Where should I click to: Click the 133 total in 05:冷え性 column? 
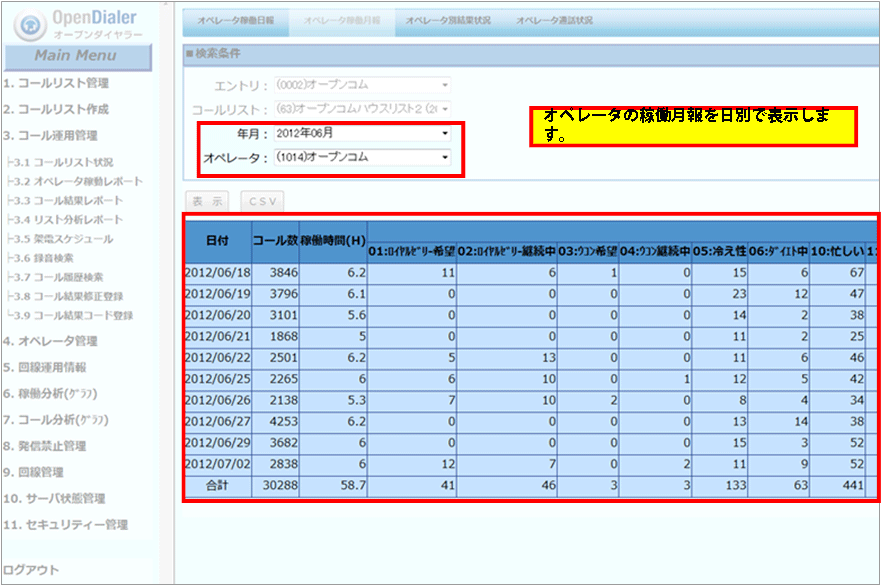coord(720,486)
